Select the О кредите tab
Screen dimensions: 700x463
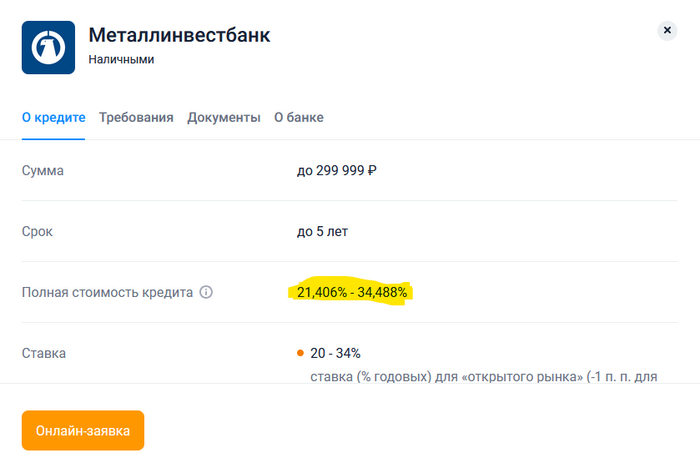(x=54, y=118)
